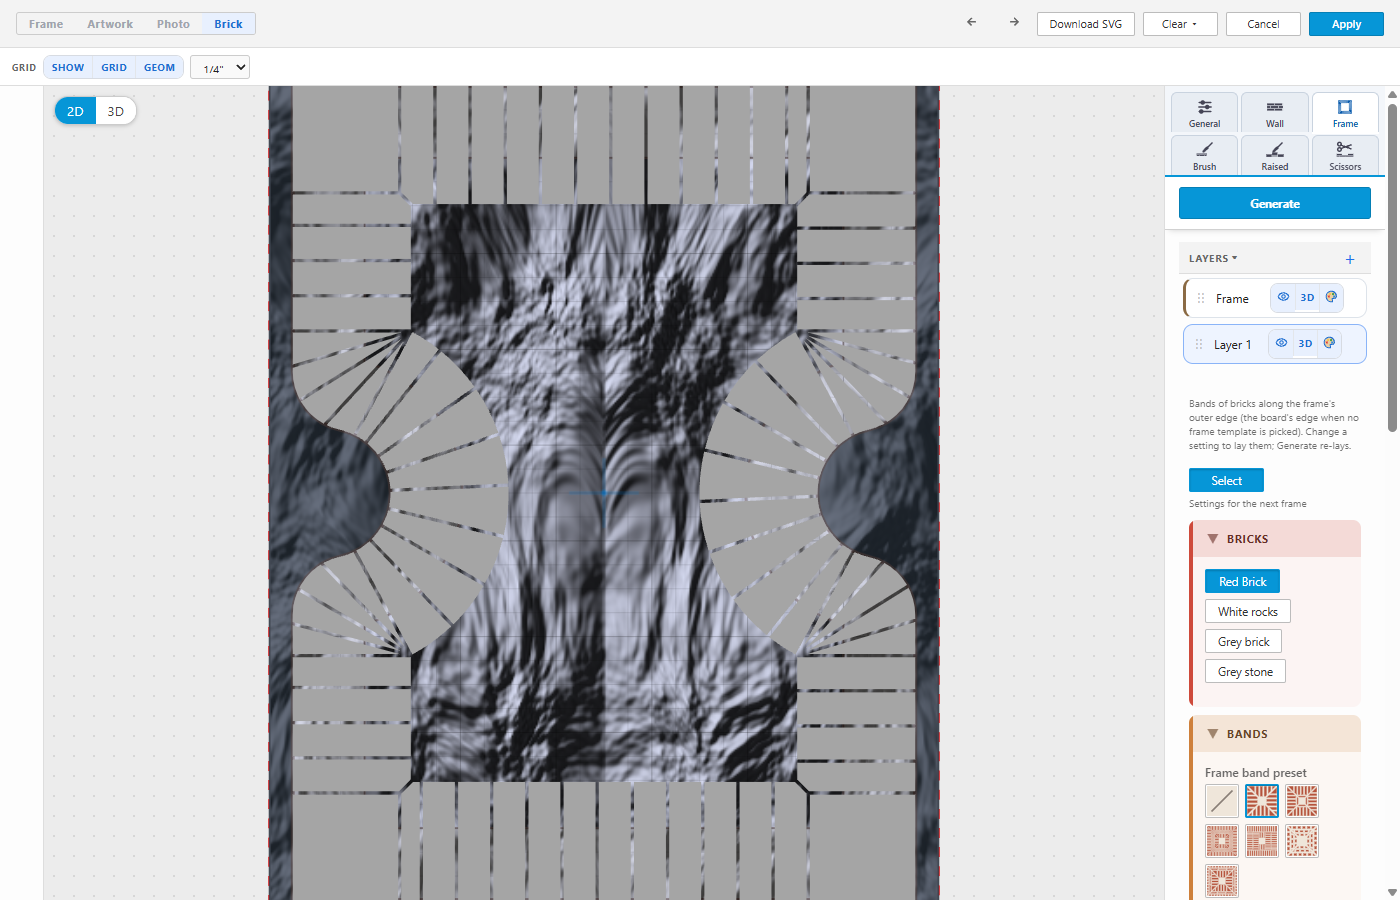Open the LAYERS dropdown menu
The height and width of the screenshot is (900, 1400).
1213,258
